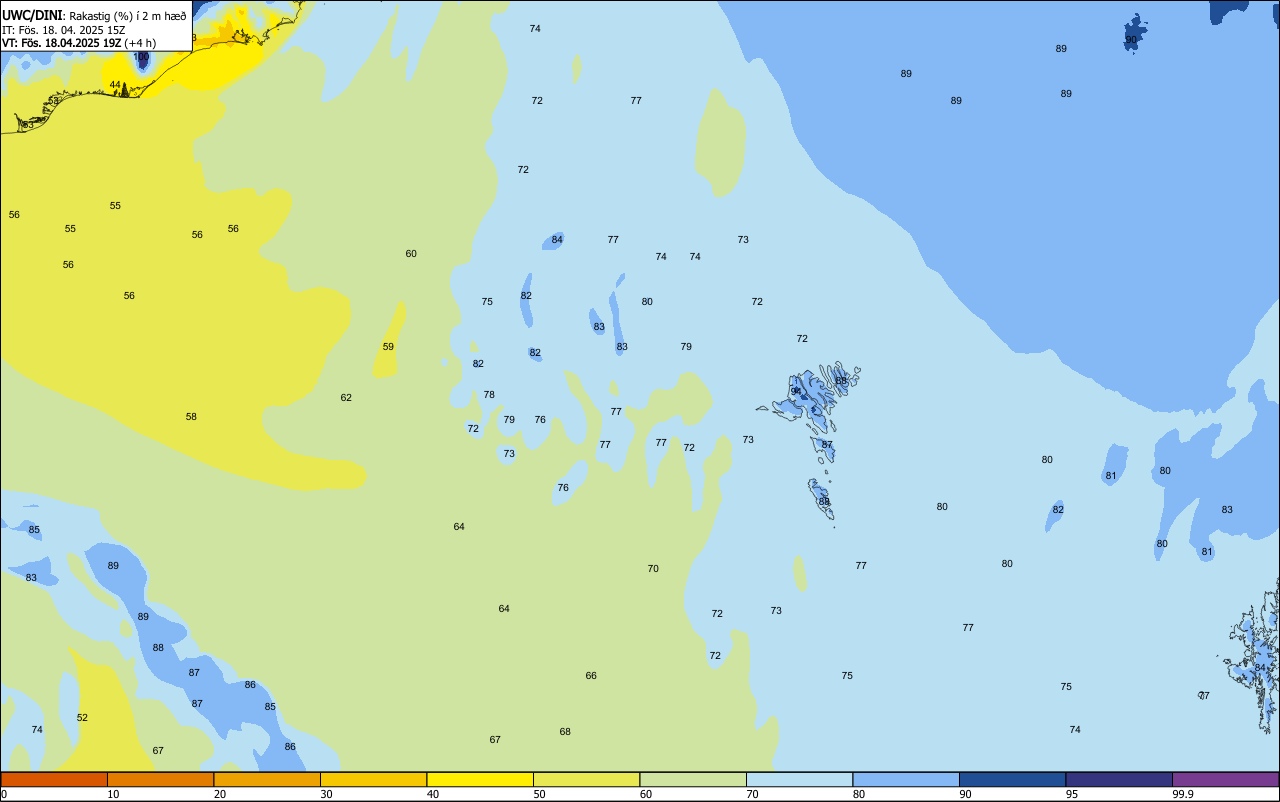This screenshot has height=802, width=1280.
Task: Click the map value '59' in the yellow strip
Action: [388, 347]
